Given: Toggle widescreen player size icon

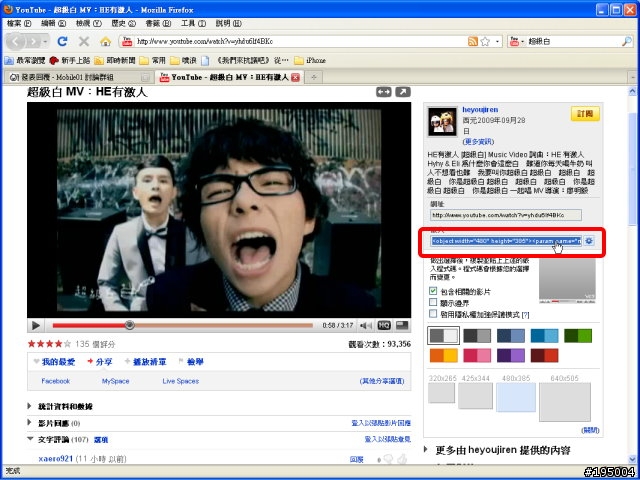Looking at the screenshot, I should tap(384, 92).
